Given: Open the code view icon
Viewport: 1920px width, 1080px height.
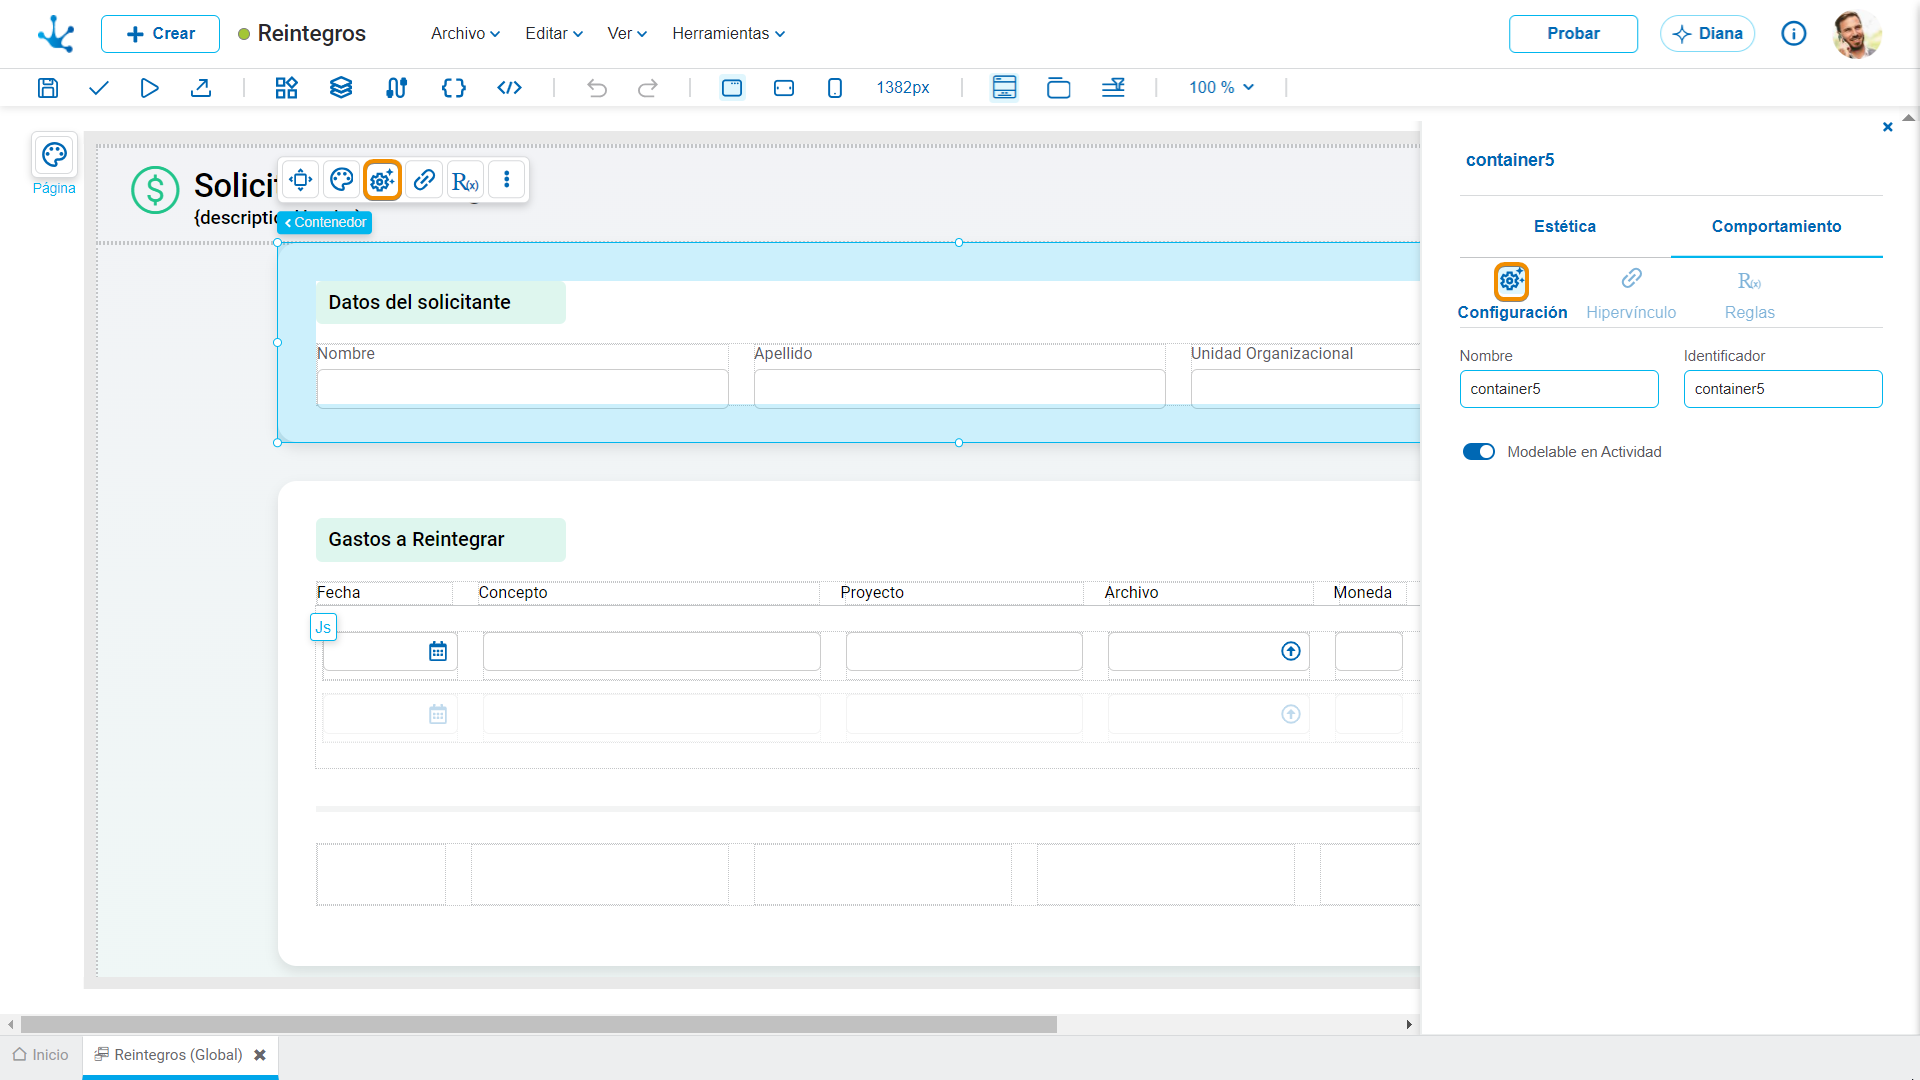Looking at the screenshot, I should [x=509, y=88].
